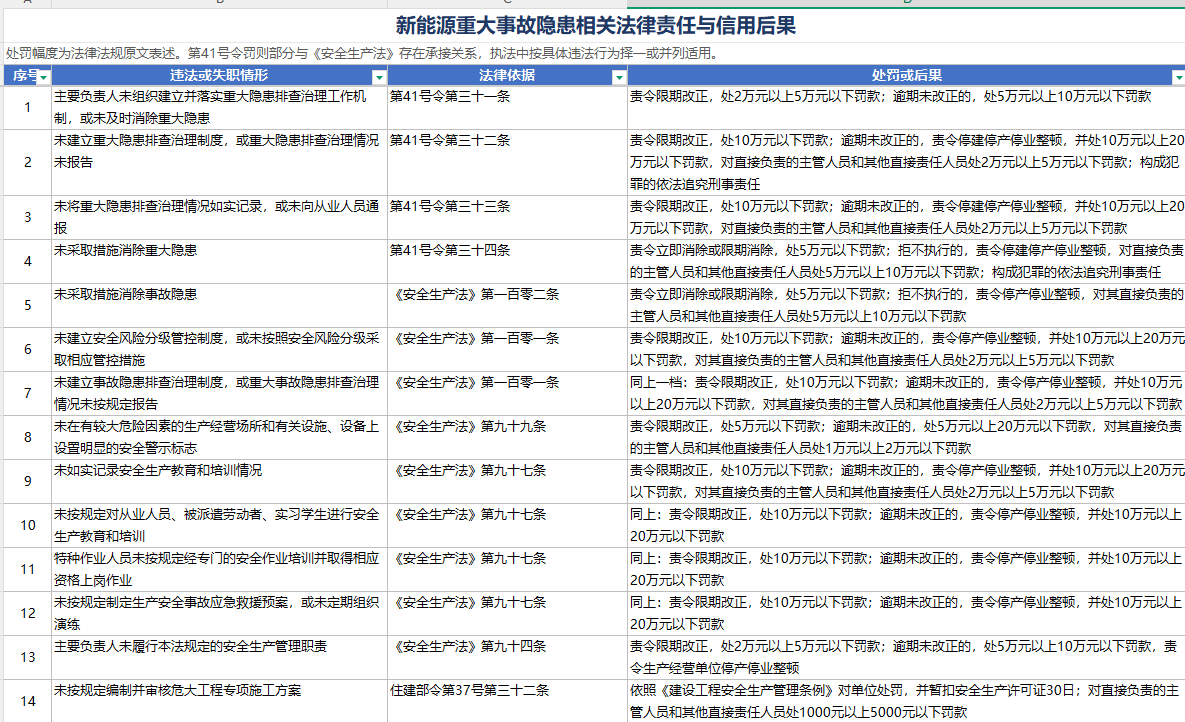Select row 1 penalty cell 处2万元以上5万元以下罚款
The height and width of the screenshot is (722, 1185).
906,107
